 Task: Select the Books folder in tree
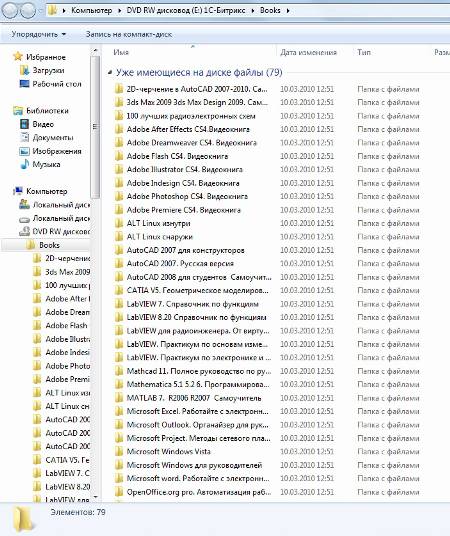[x=49, y=245]
